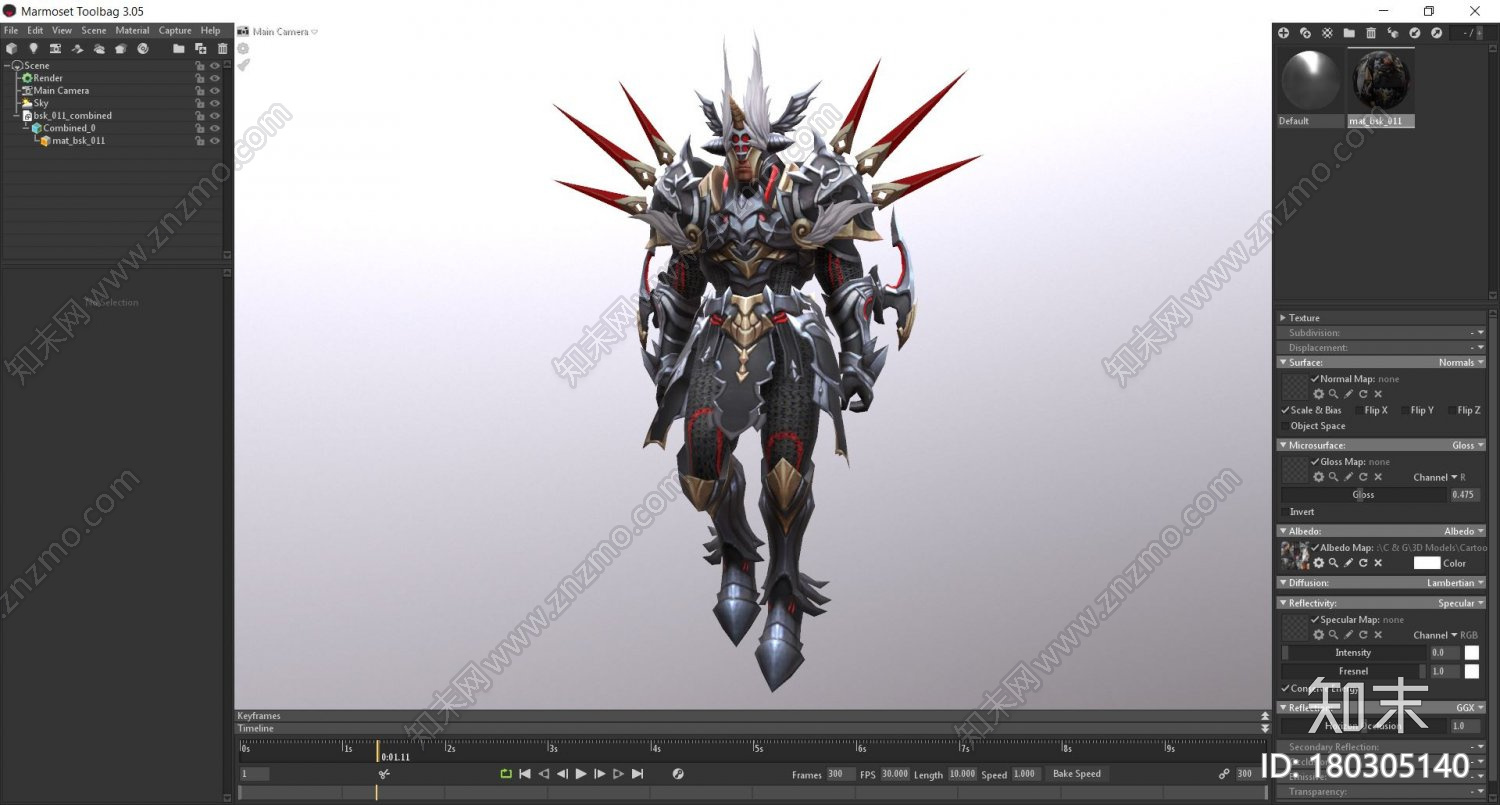Viewport: 1500px width, 805px height.
Task: Open the Surface Normals model dropdown
Action: 1461,363
